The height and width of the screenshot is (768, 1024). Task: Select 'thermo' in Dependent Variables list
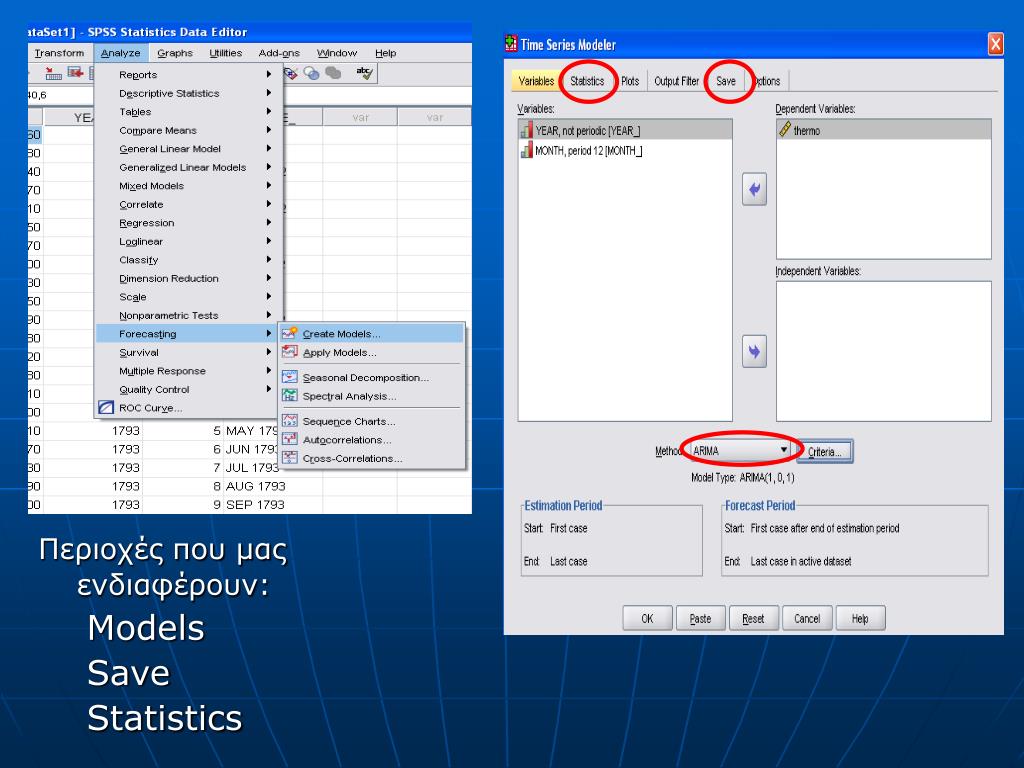coord(884,130)
